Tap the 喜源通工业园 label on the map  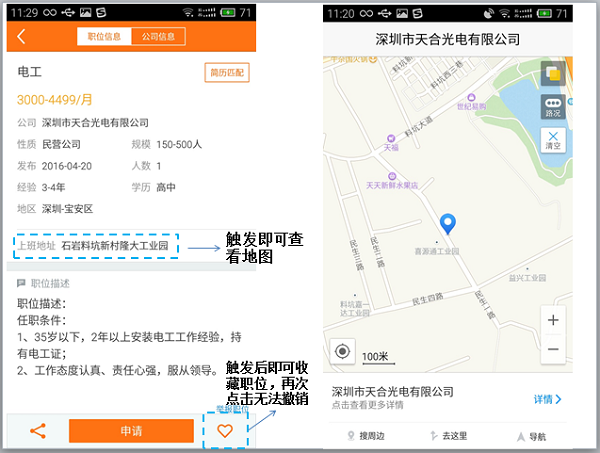pyautogui.click(x=437, y=251)
